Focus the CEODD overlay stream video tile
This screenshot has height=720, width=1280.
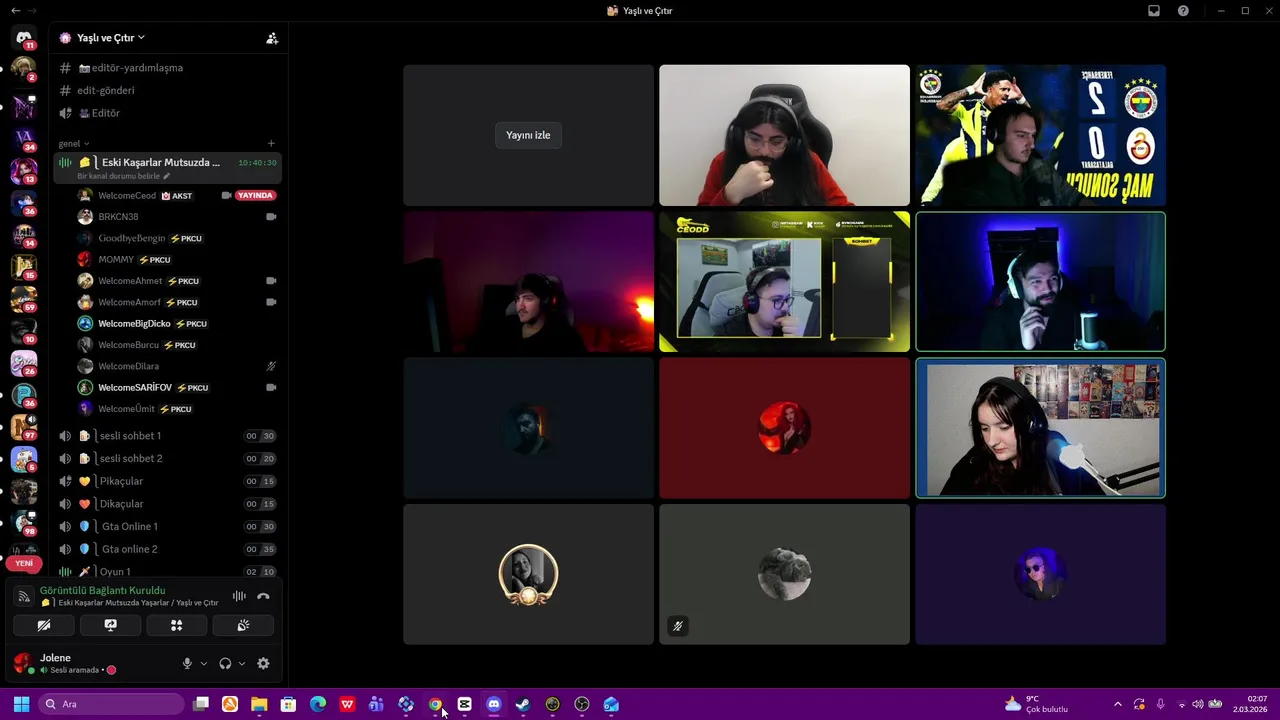coord(785,281)
